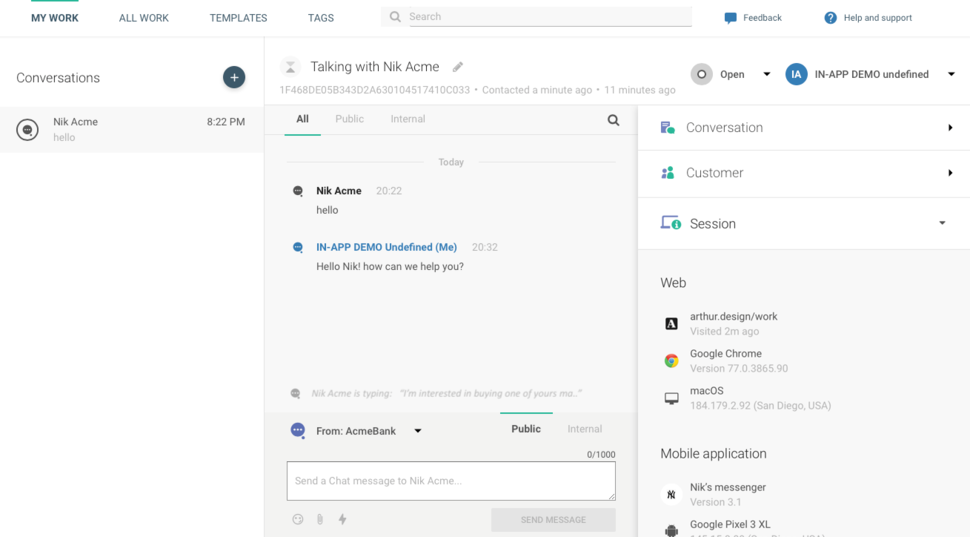The image size is (970, 537).
Task: Click the new conversation plus icon
Action: tap(234, 77)
